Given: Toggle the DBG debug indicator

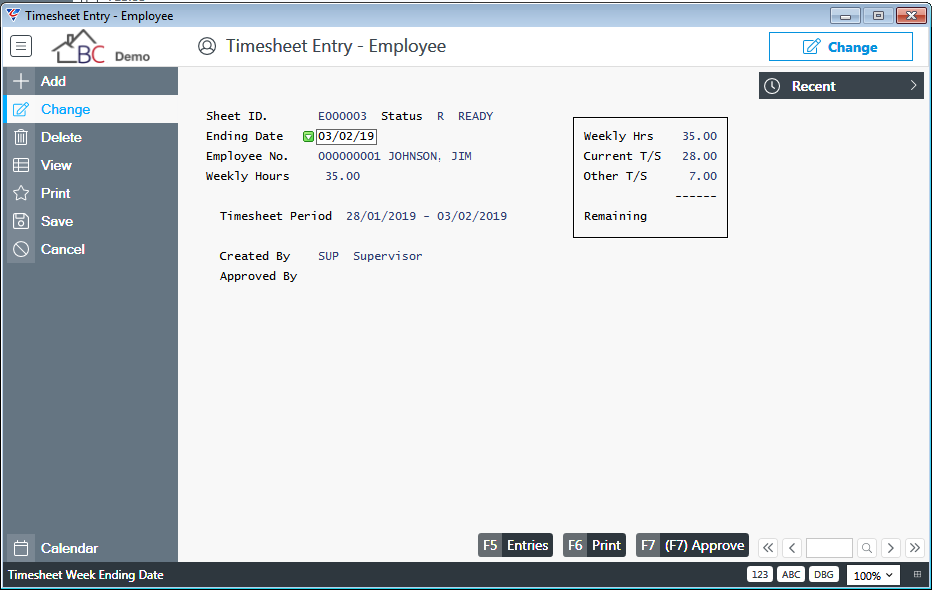Looking at the screenshot, I should 823,574.
